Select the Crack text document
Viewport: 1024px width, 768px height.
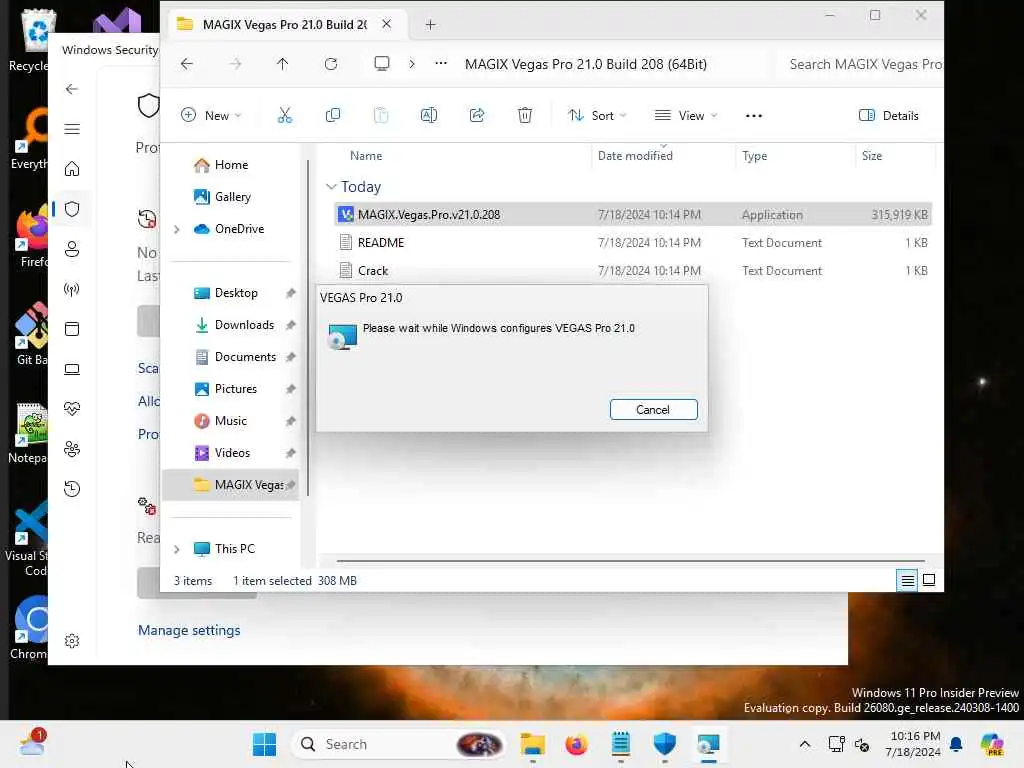[x=632, y=271]
